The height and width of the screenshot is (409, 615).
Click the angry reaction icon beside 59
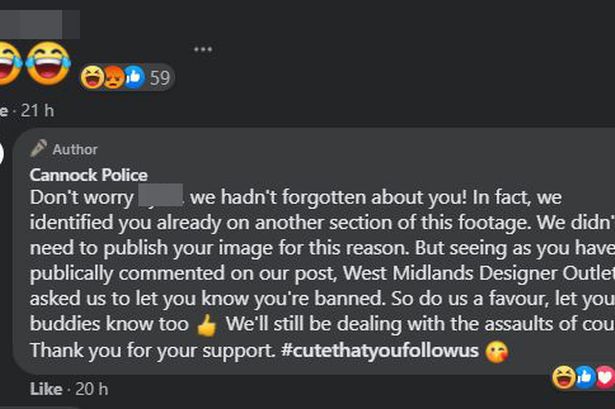[115, 77]
